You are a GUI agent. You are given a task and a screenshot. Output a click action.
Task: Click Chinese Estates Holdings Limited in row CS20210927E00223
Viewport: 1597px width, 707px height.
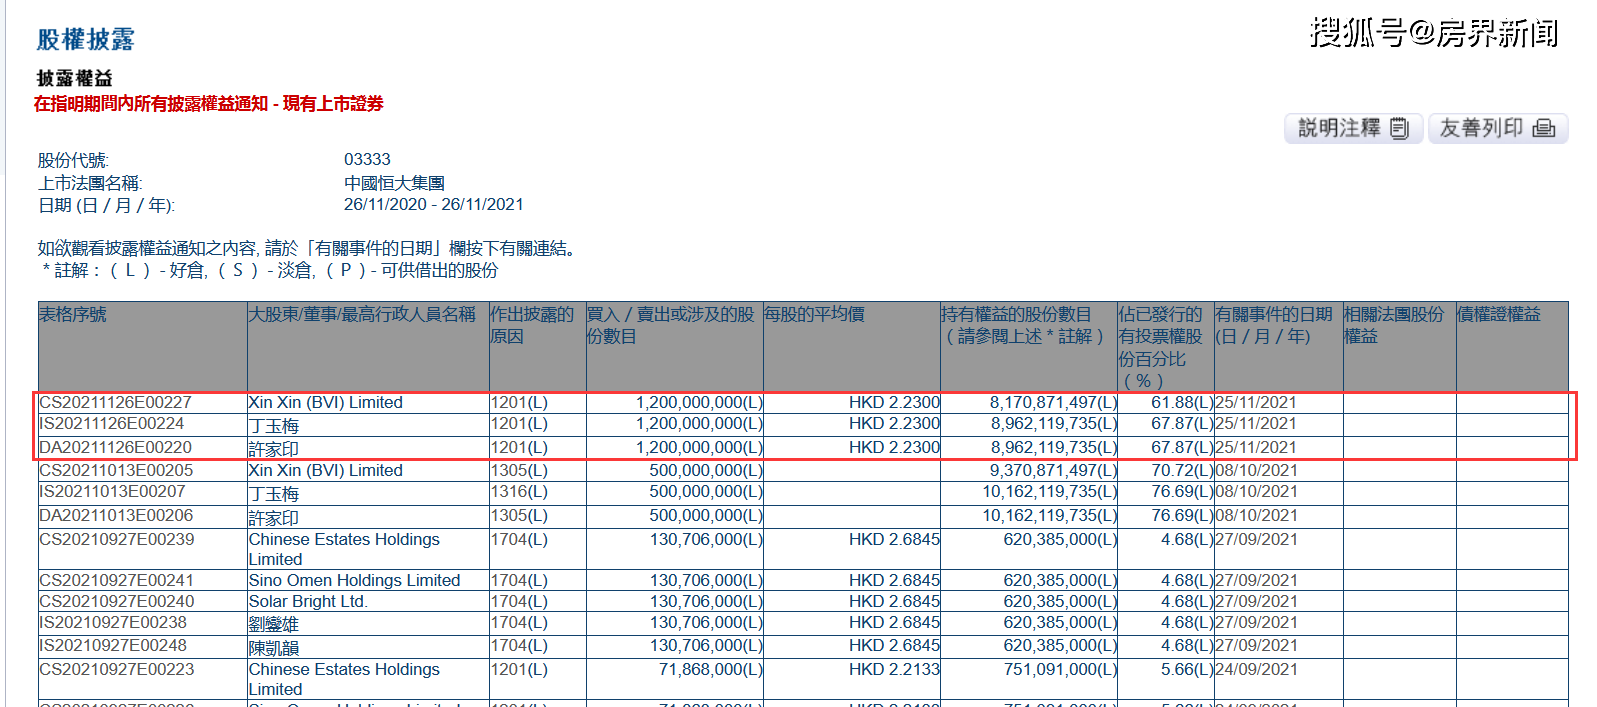344,679
